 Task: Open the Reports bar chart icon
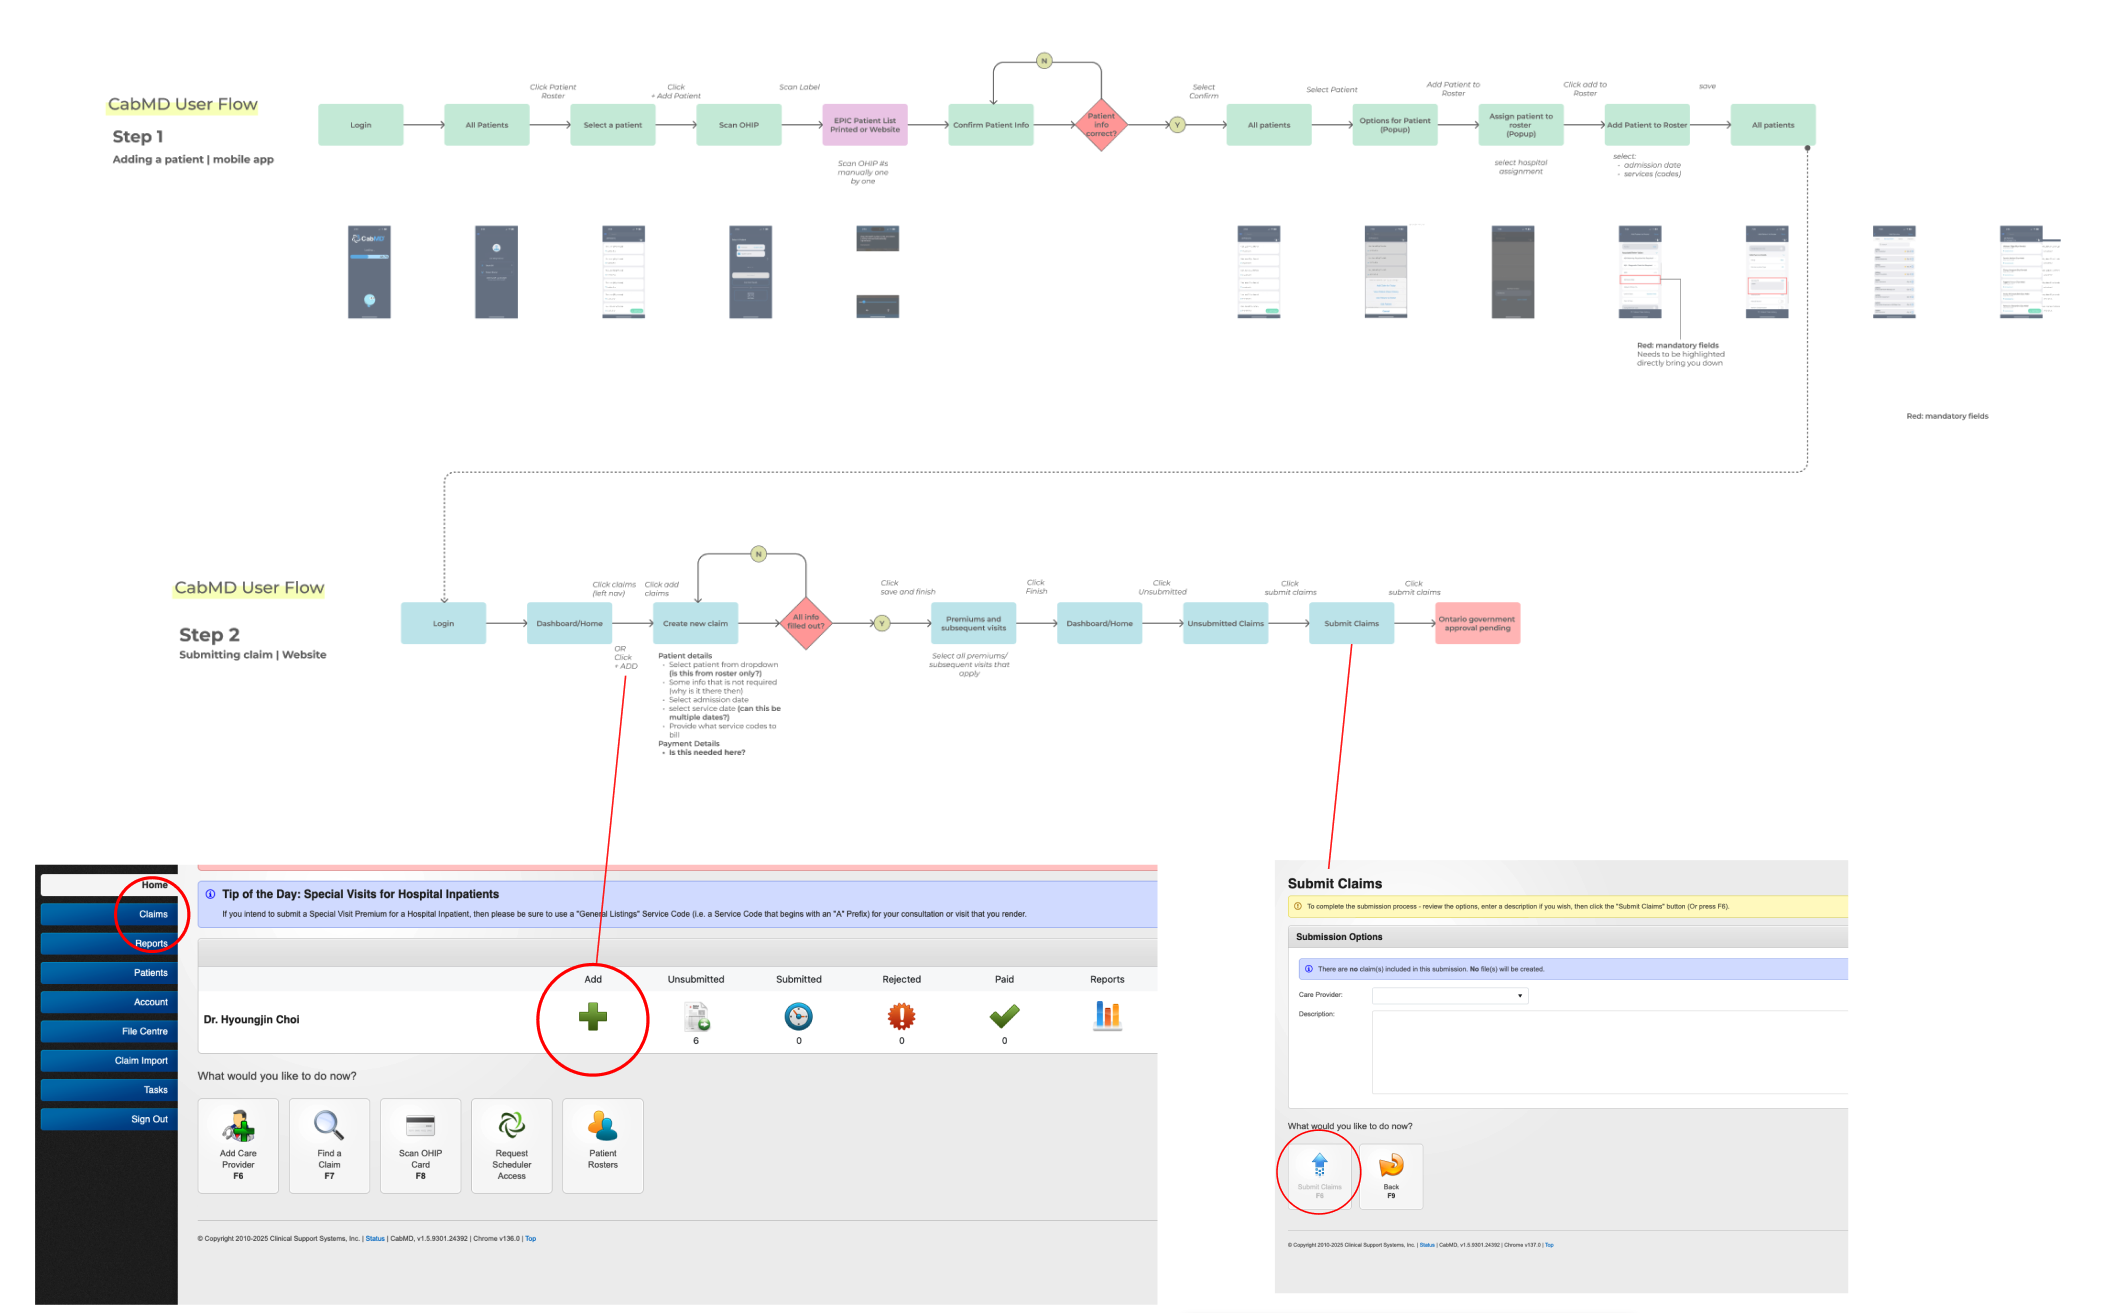point(1107,1016)
